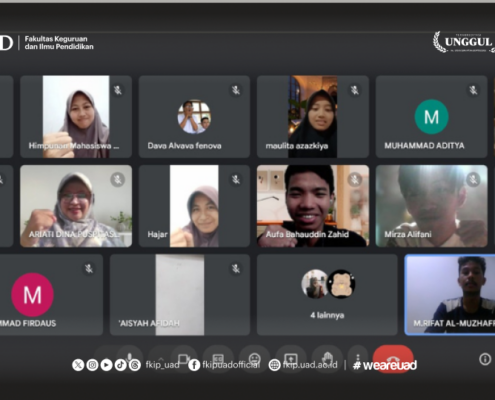Select the Himpunan Mahasiswa video feed
The image size is (495, 400).
tap(76, 117)
